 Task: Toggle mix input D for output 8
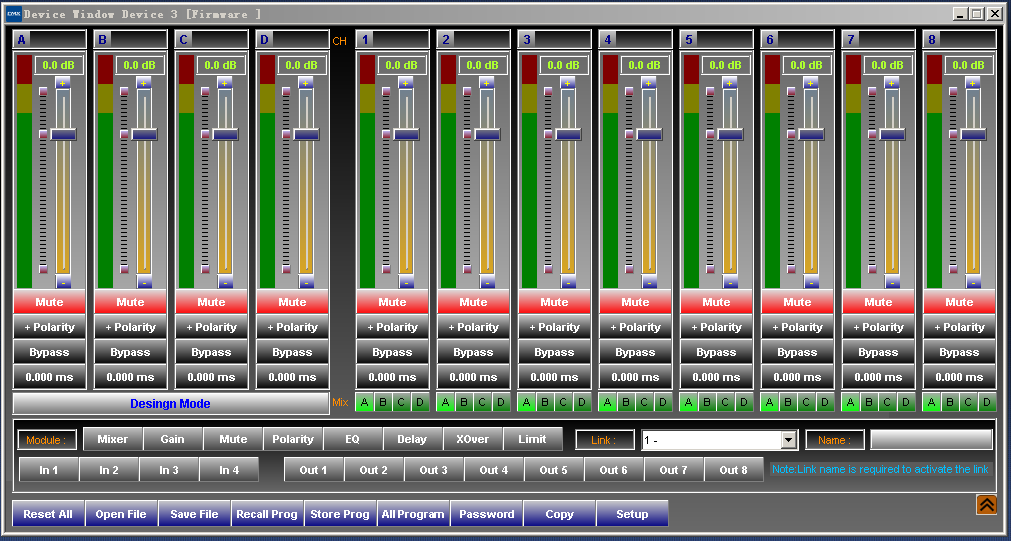pyautogui.click(x=986, y=402)
